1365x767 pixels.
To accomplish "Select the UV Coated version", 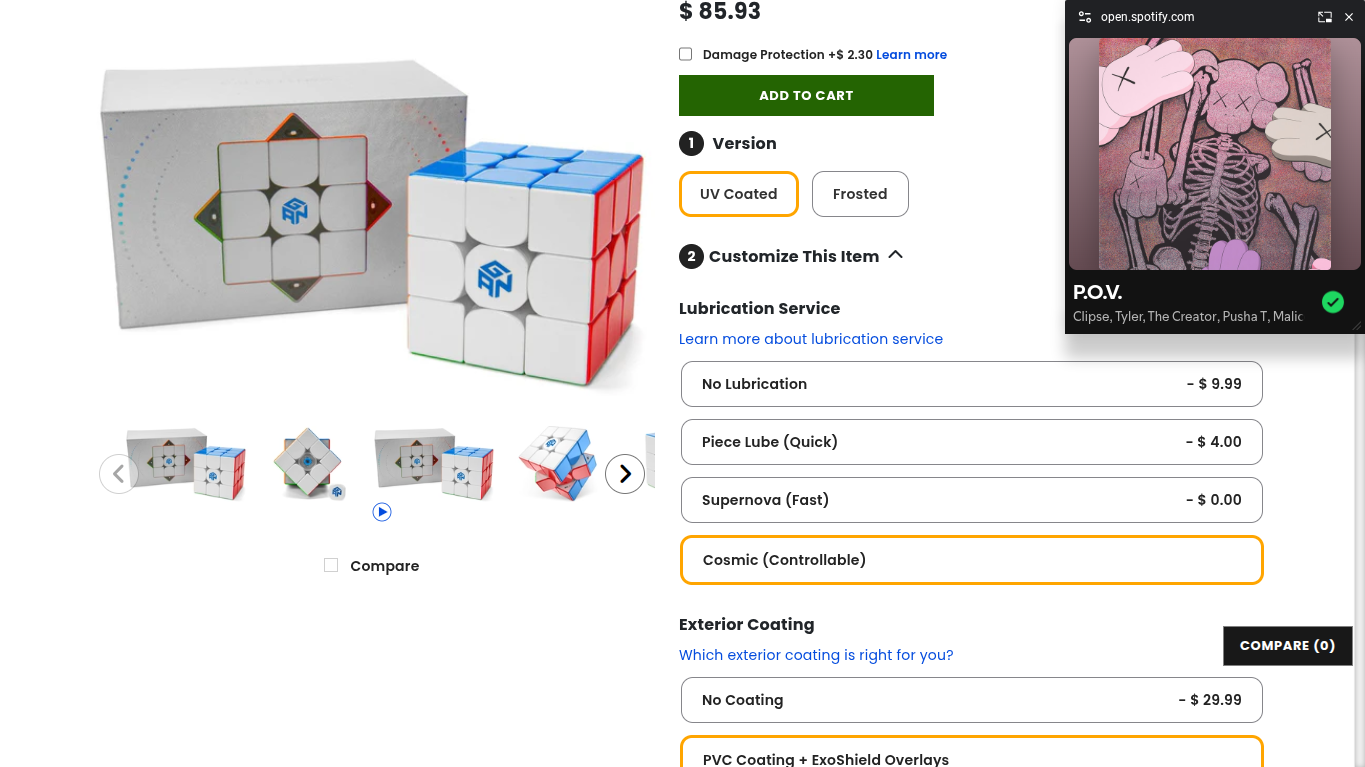I will point(739,194).
